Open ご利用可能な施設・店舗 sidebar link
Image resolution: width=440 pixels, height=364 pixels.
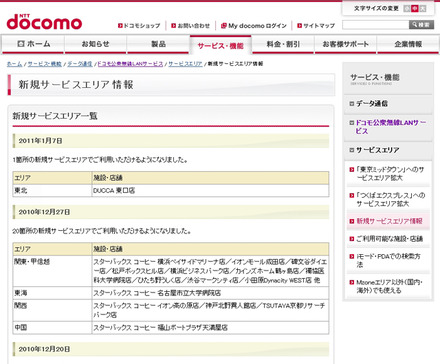coord(389,239)
